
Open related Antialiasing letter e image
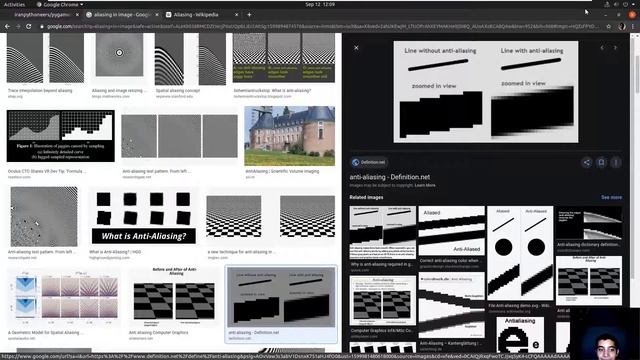point(520,335)
